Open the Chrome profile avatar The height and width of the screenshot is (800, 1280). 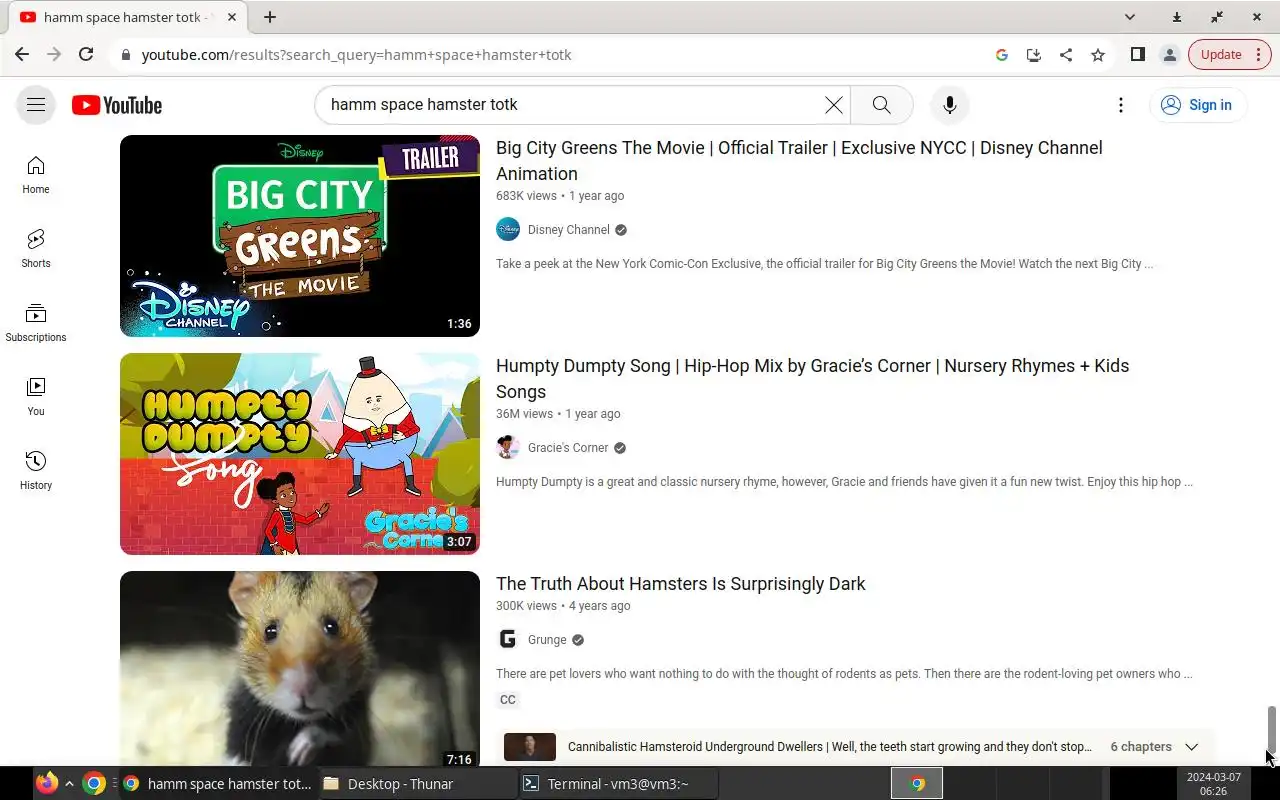point(1170,55)
